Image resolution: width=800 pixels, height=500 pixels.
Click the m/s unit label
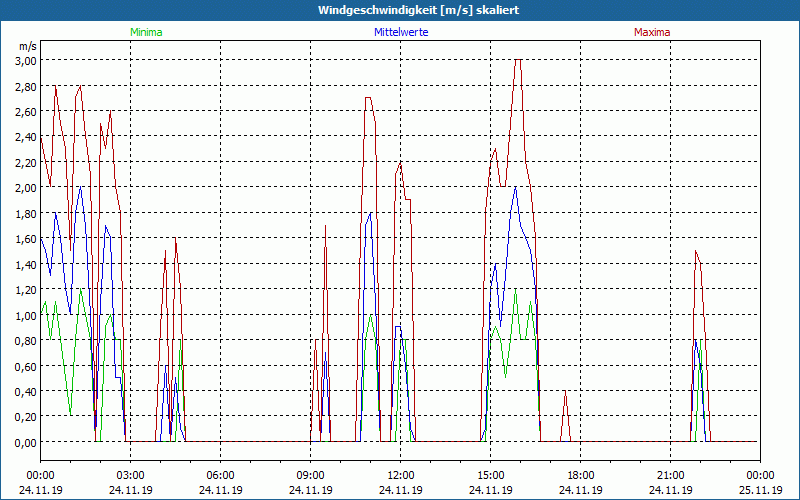(26, 46)
